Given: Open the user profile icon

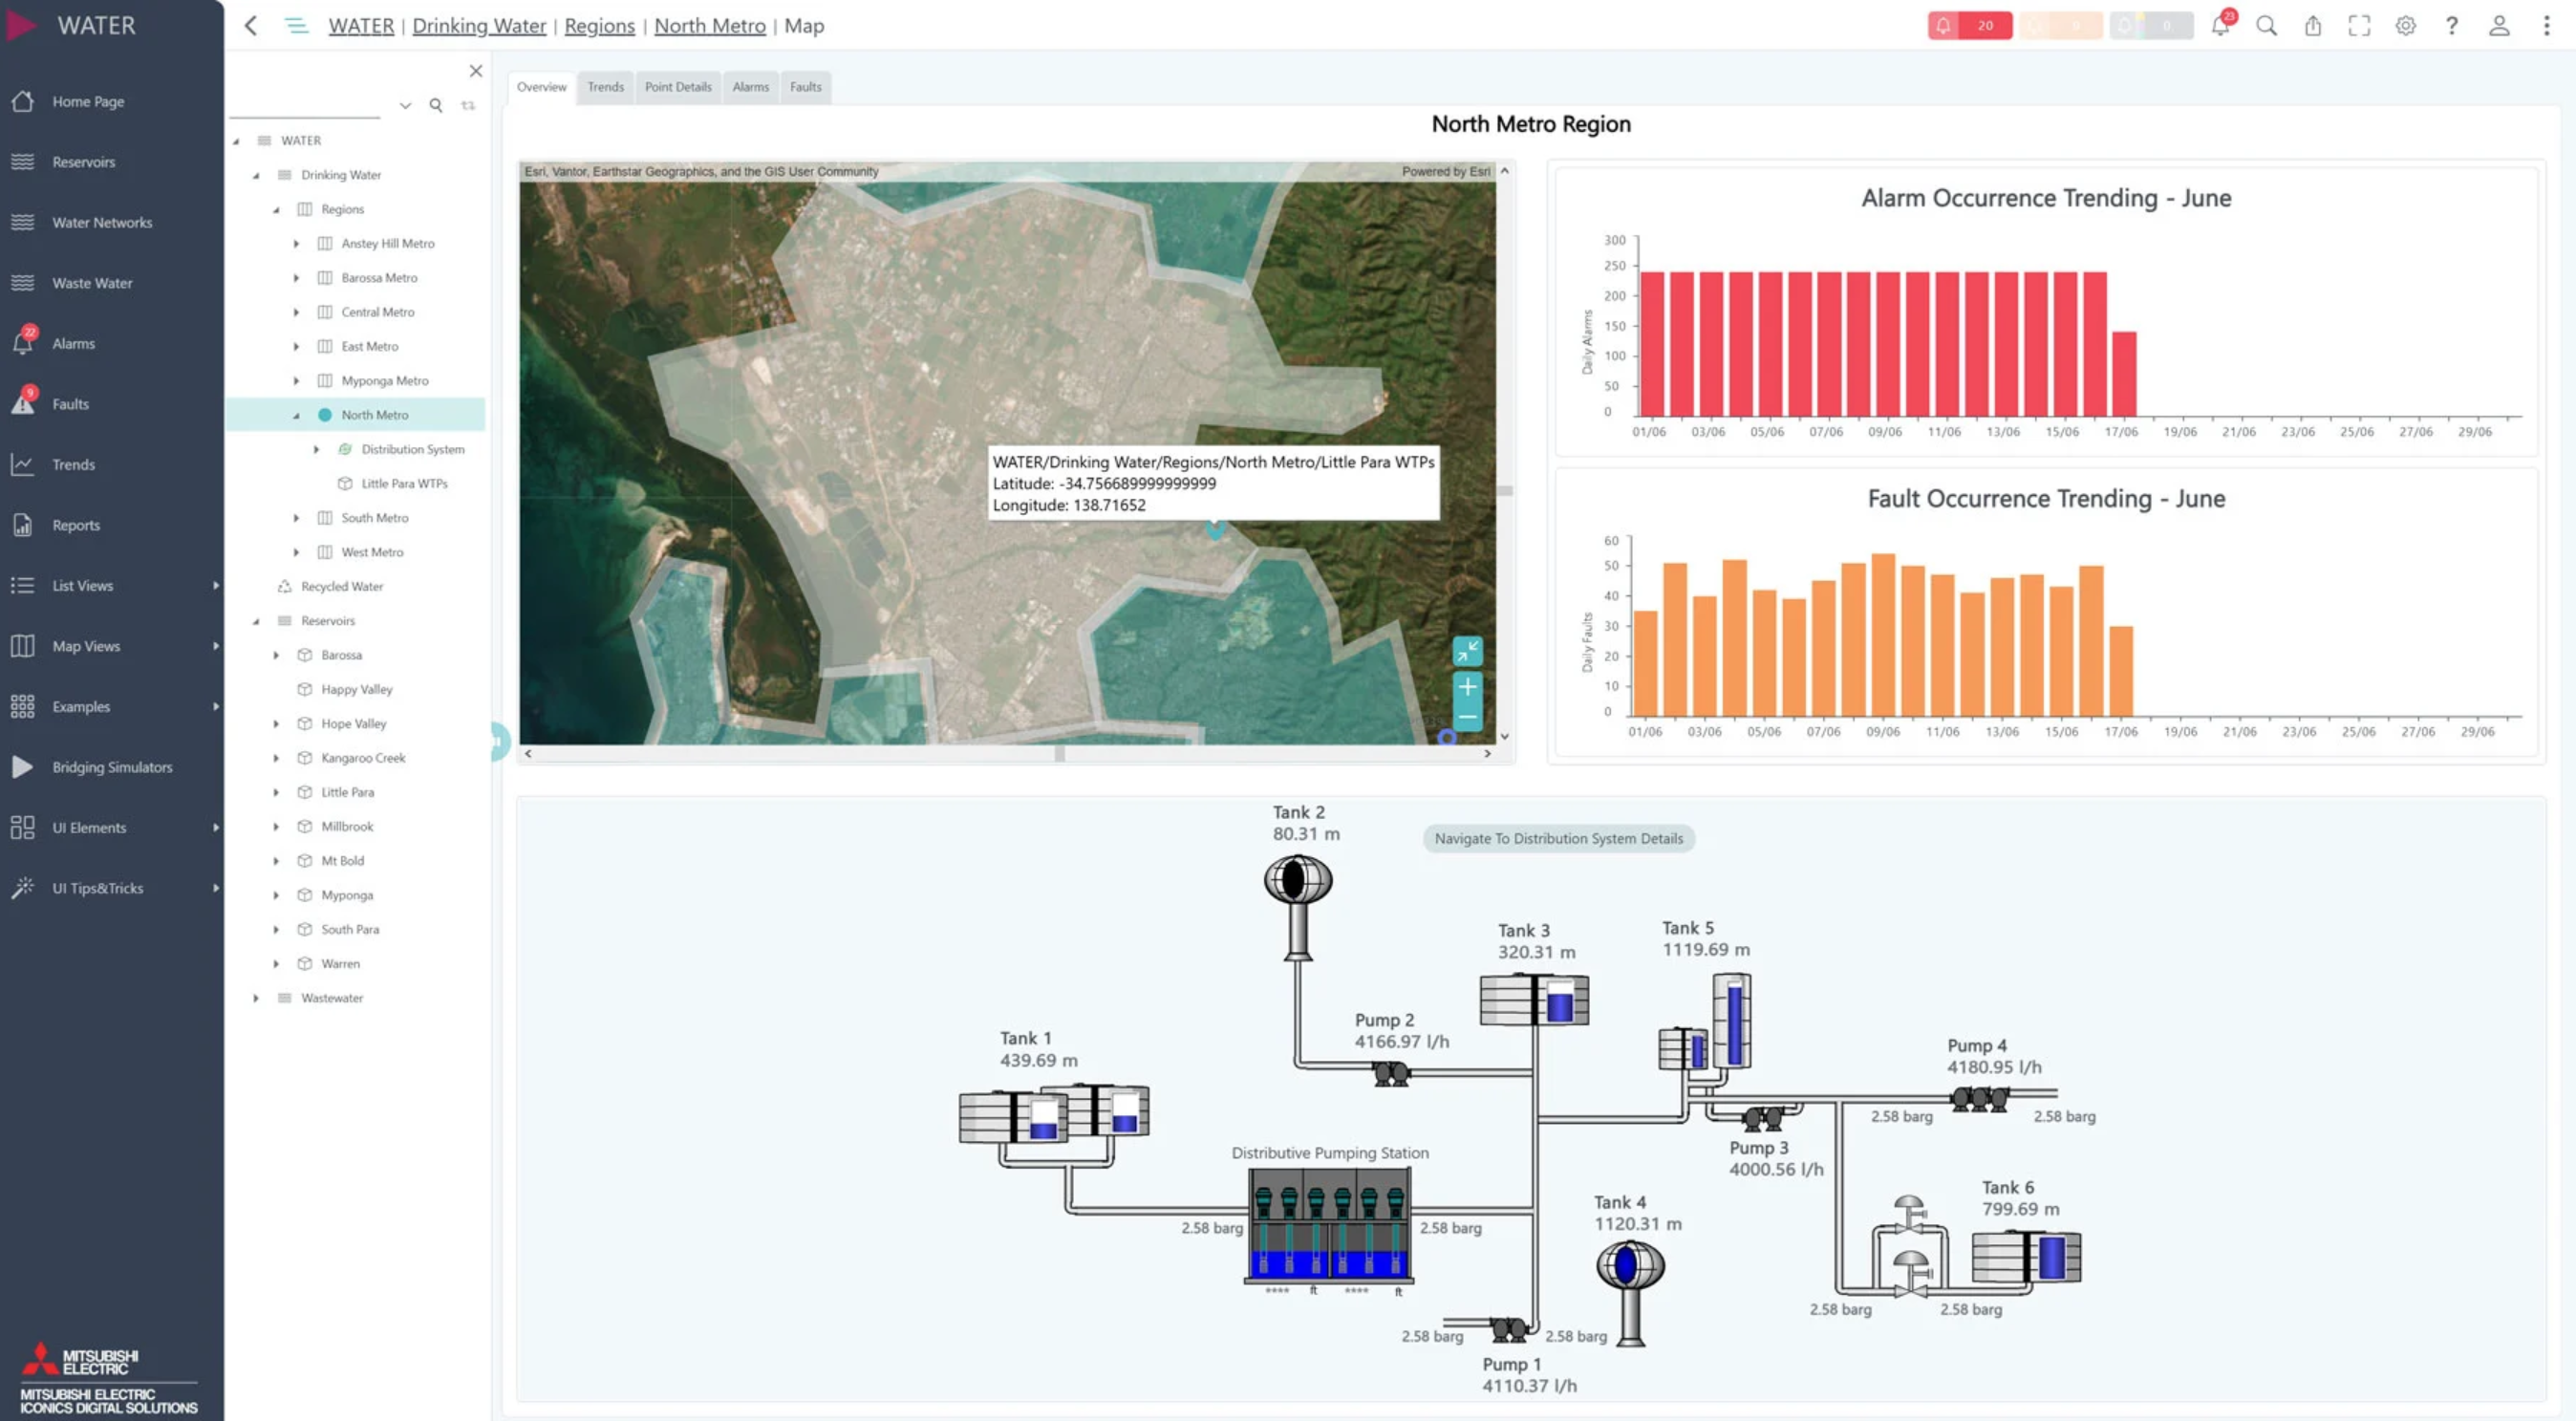Looking at the screenshot, I should click(x=2498, y=26).
